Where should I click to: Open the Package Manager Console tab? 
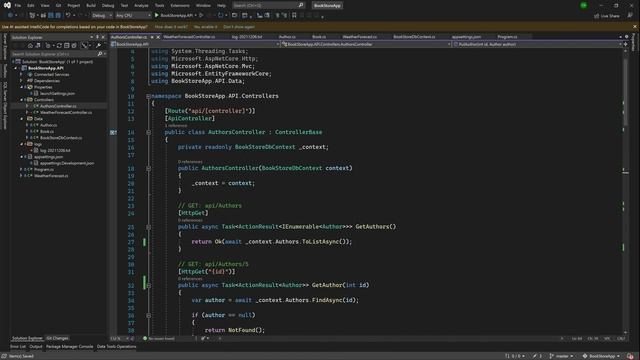pos(69,347)
